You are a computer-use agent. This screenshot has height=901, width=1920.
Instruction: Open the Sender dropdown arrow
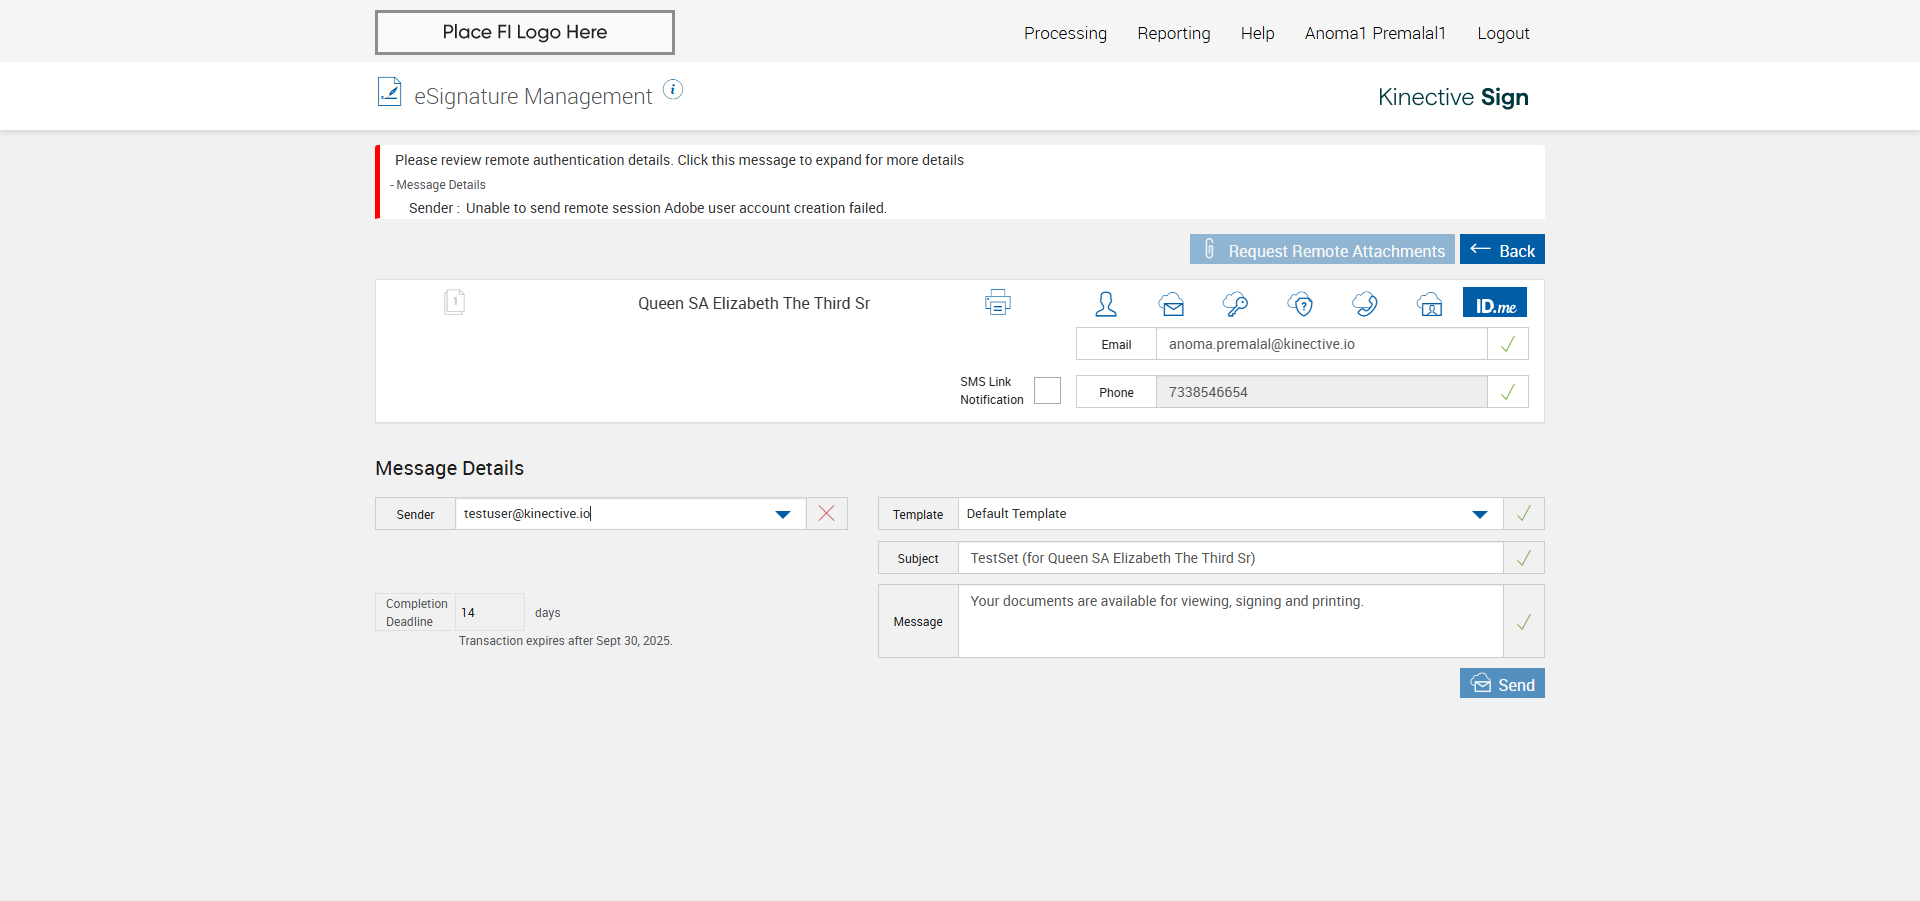click(x=783, y=514)
